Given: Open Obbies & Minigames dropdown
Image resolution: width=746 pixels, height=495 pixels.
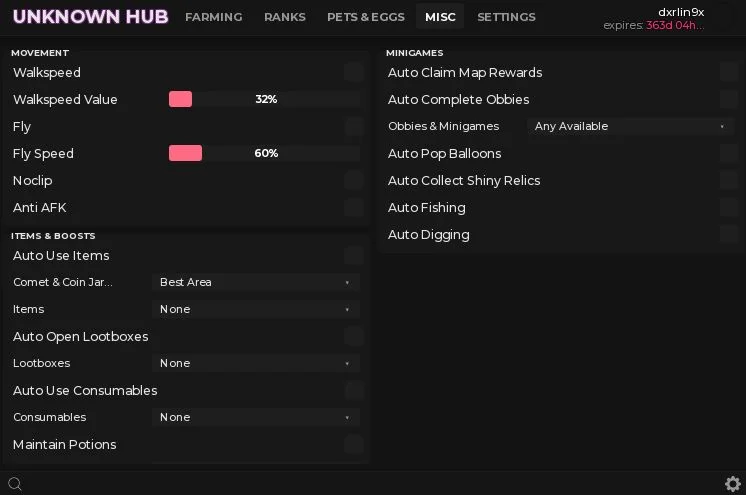Looking at the screenshot, I should click(x=630, y=126).
